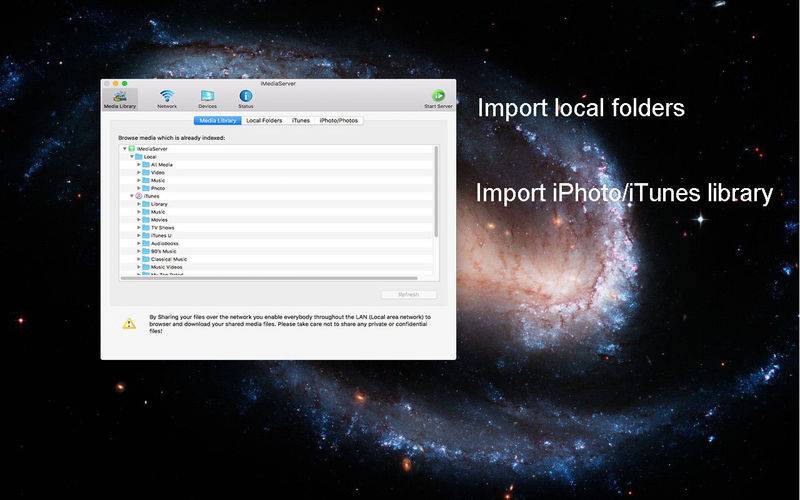
Task: Expand the All Media folder
Action: tap(138, 165)
